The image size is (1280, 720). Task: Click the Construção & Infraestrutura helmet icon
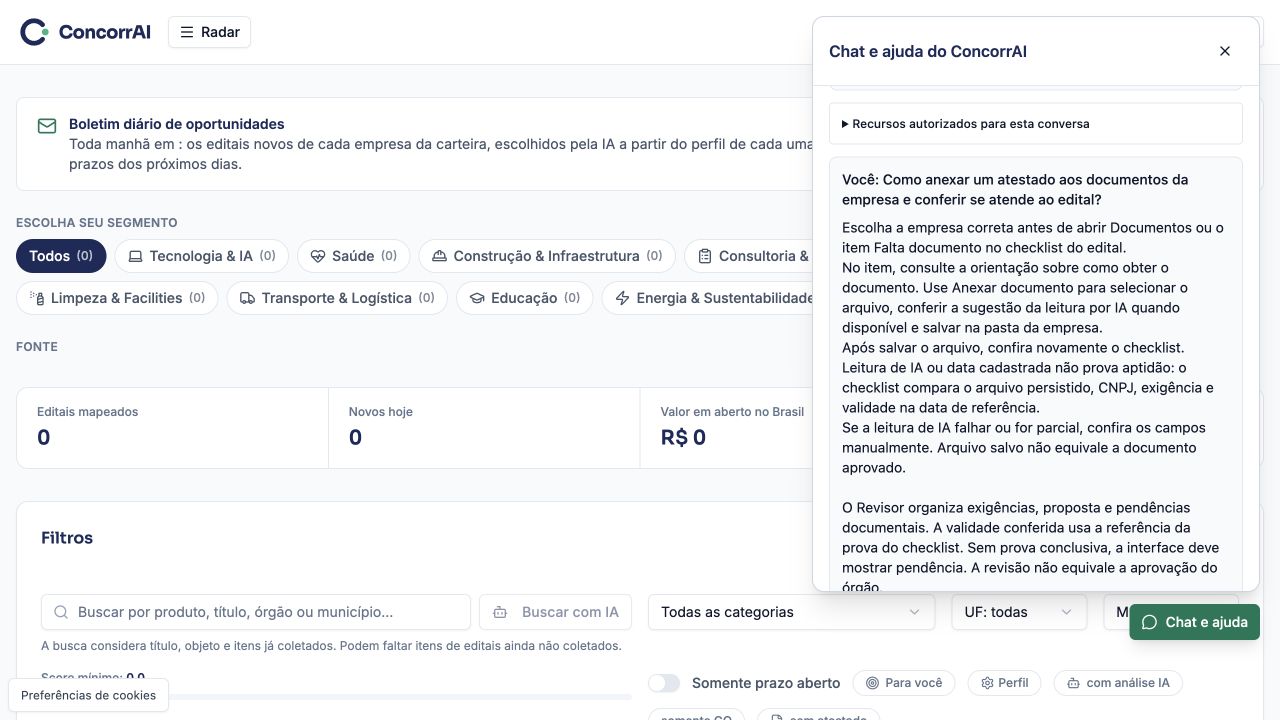(x=439, y=256)
